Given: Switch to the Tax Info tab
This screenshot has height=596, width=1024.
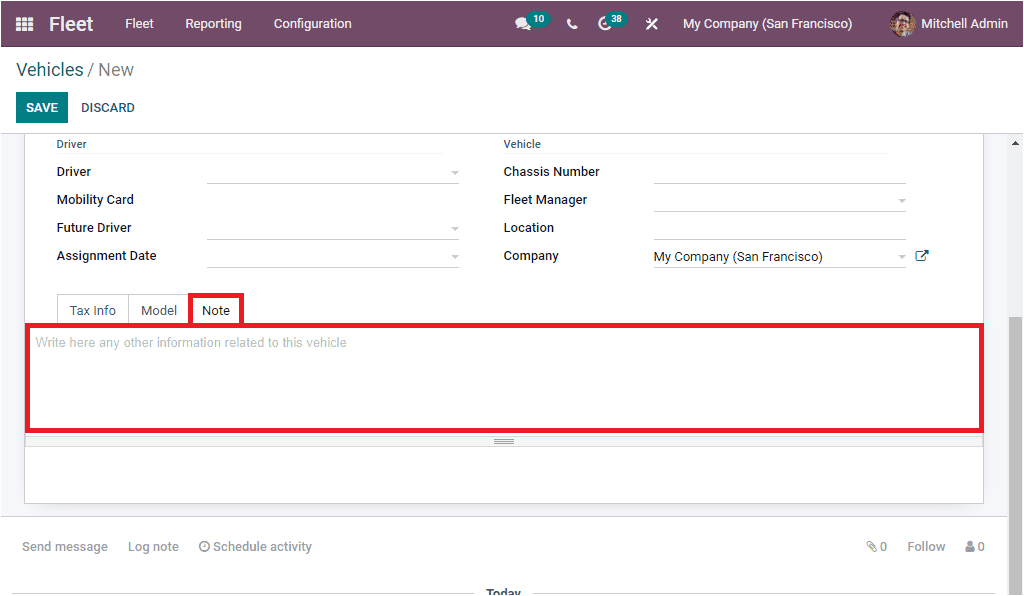Looking at the screenshot, I should [x=92, y=310].
